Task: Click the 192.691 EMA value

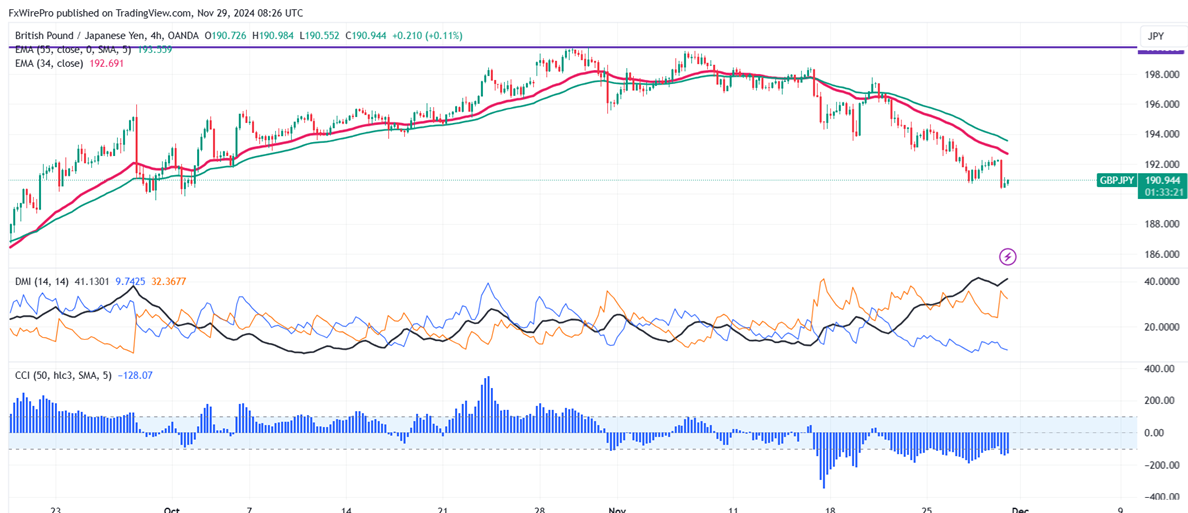Action: click(x=106, y=64)
